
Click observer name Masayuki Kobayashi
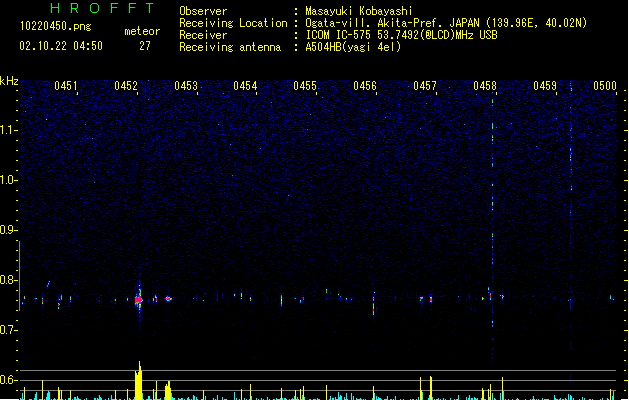click(x=359, y=11)
